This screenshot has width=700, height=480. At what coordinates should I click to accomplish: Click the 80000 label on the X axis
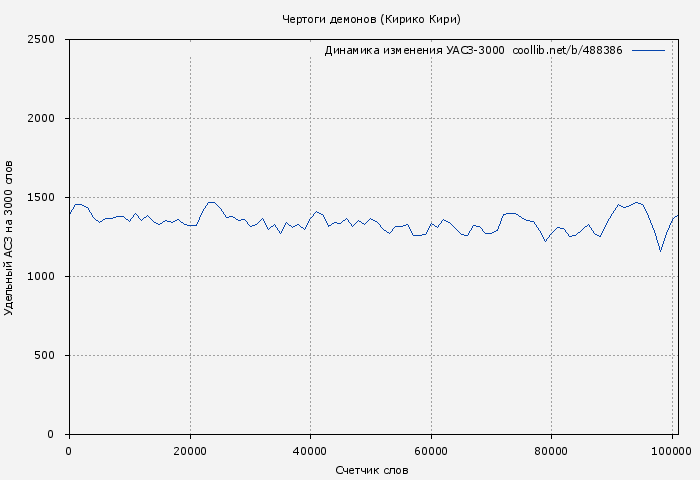click(551, 451)
